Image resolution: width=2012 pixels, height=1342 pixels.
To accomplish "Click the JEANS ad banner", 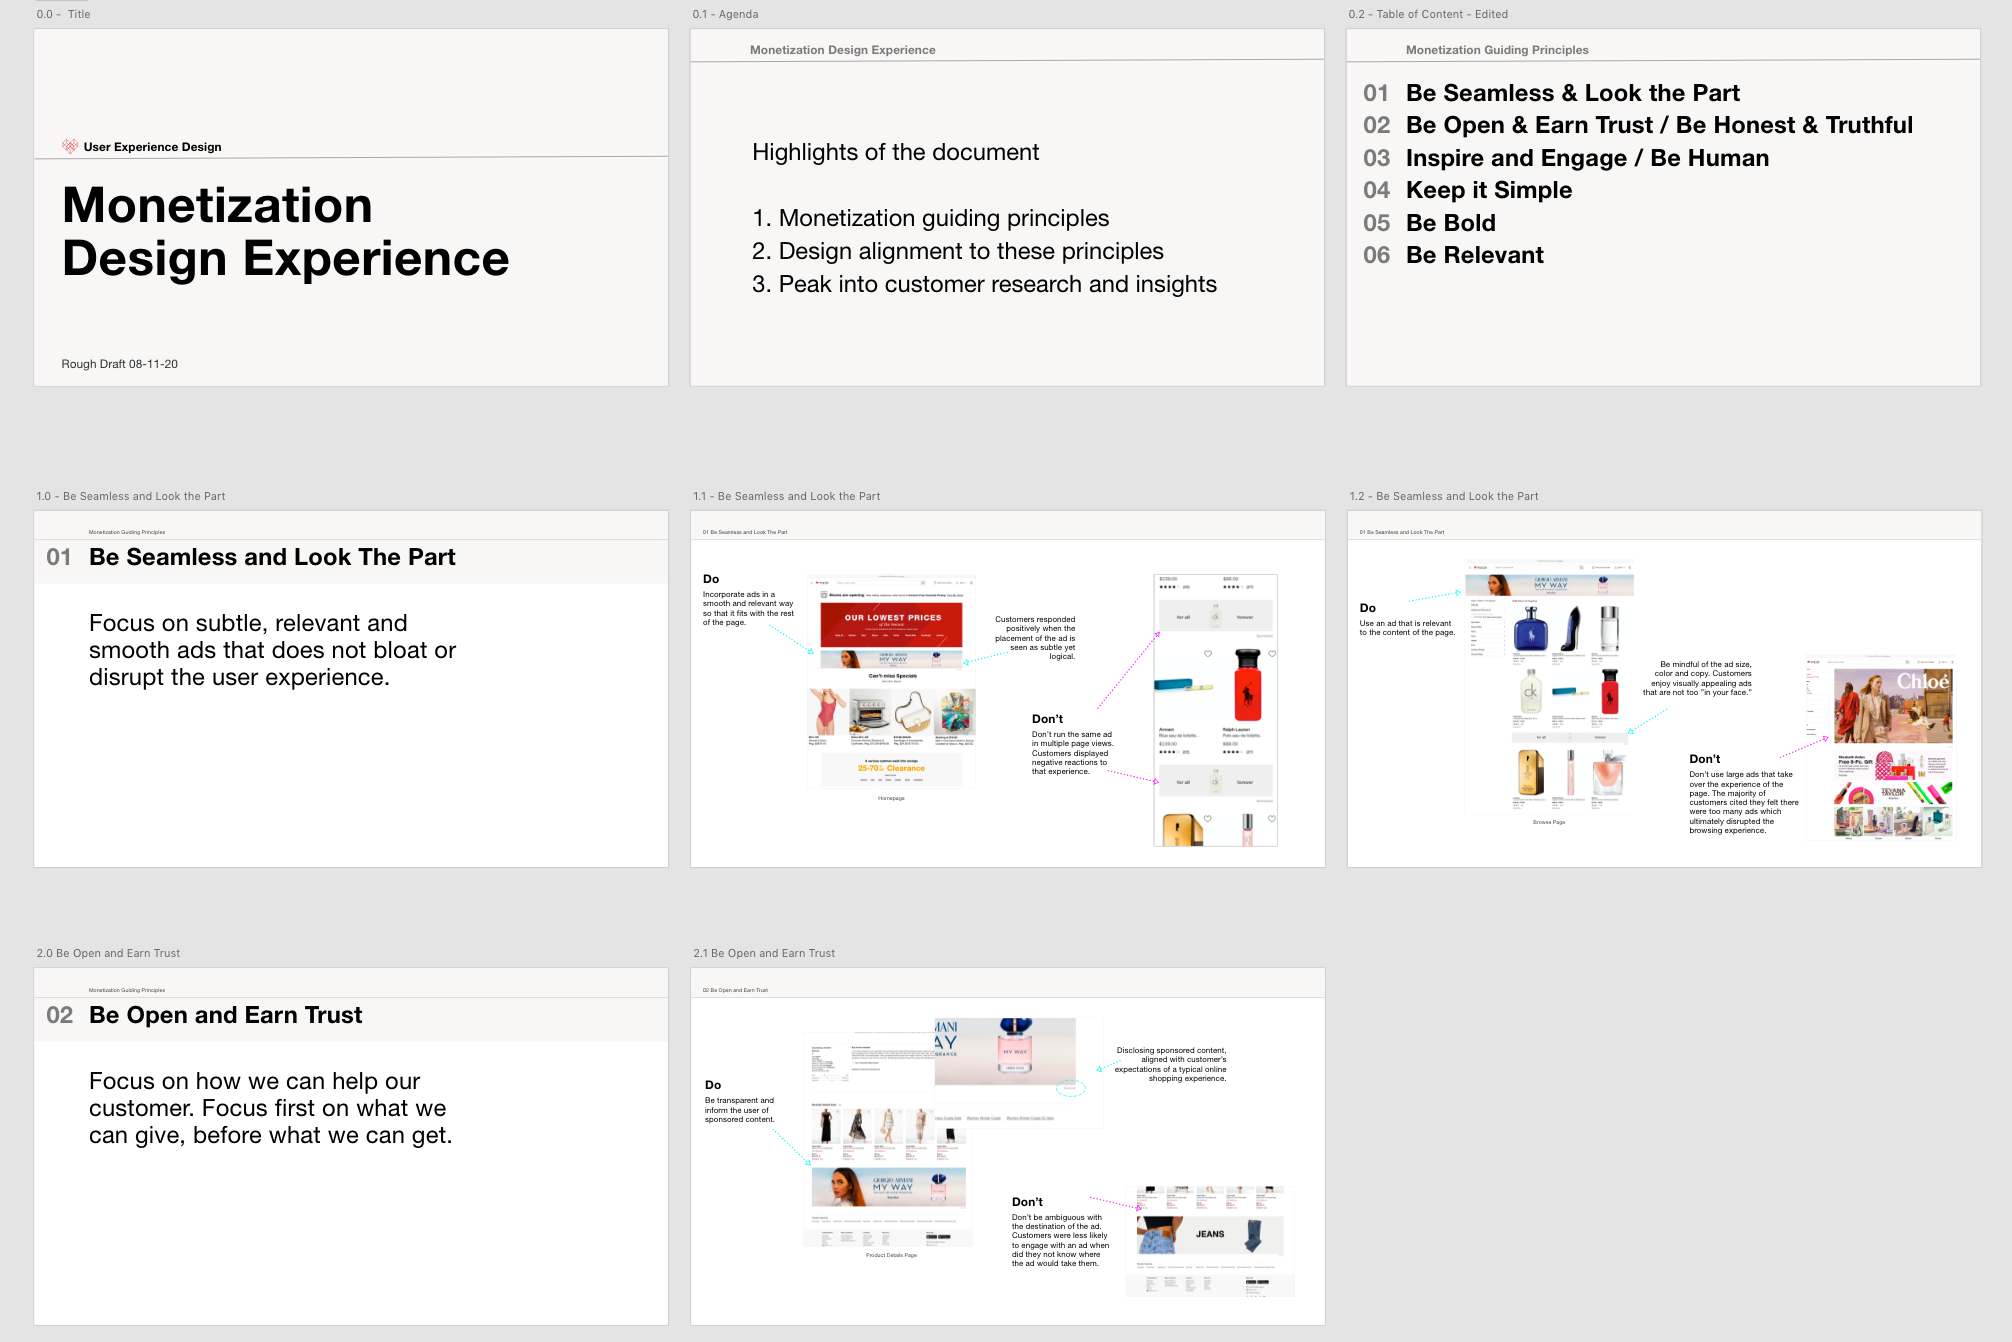I will 1210,1234.
